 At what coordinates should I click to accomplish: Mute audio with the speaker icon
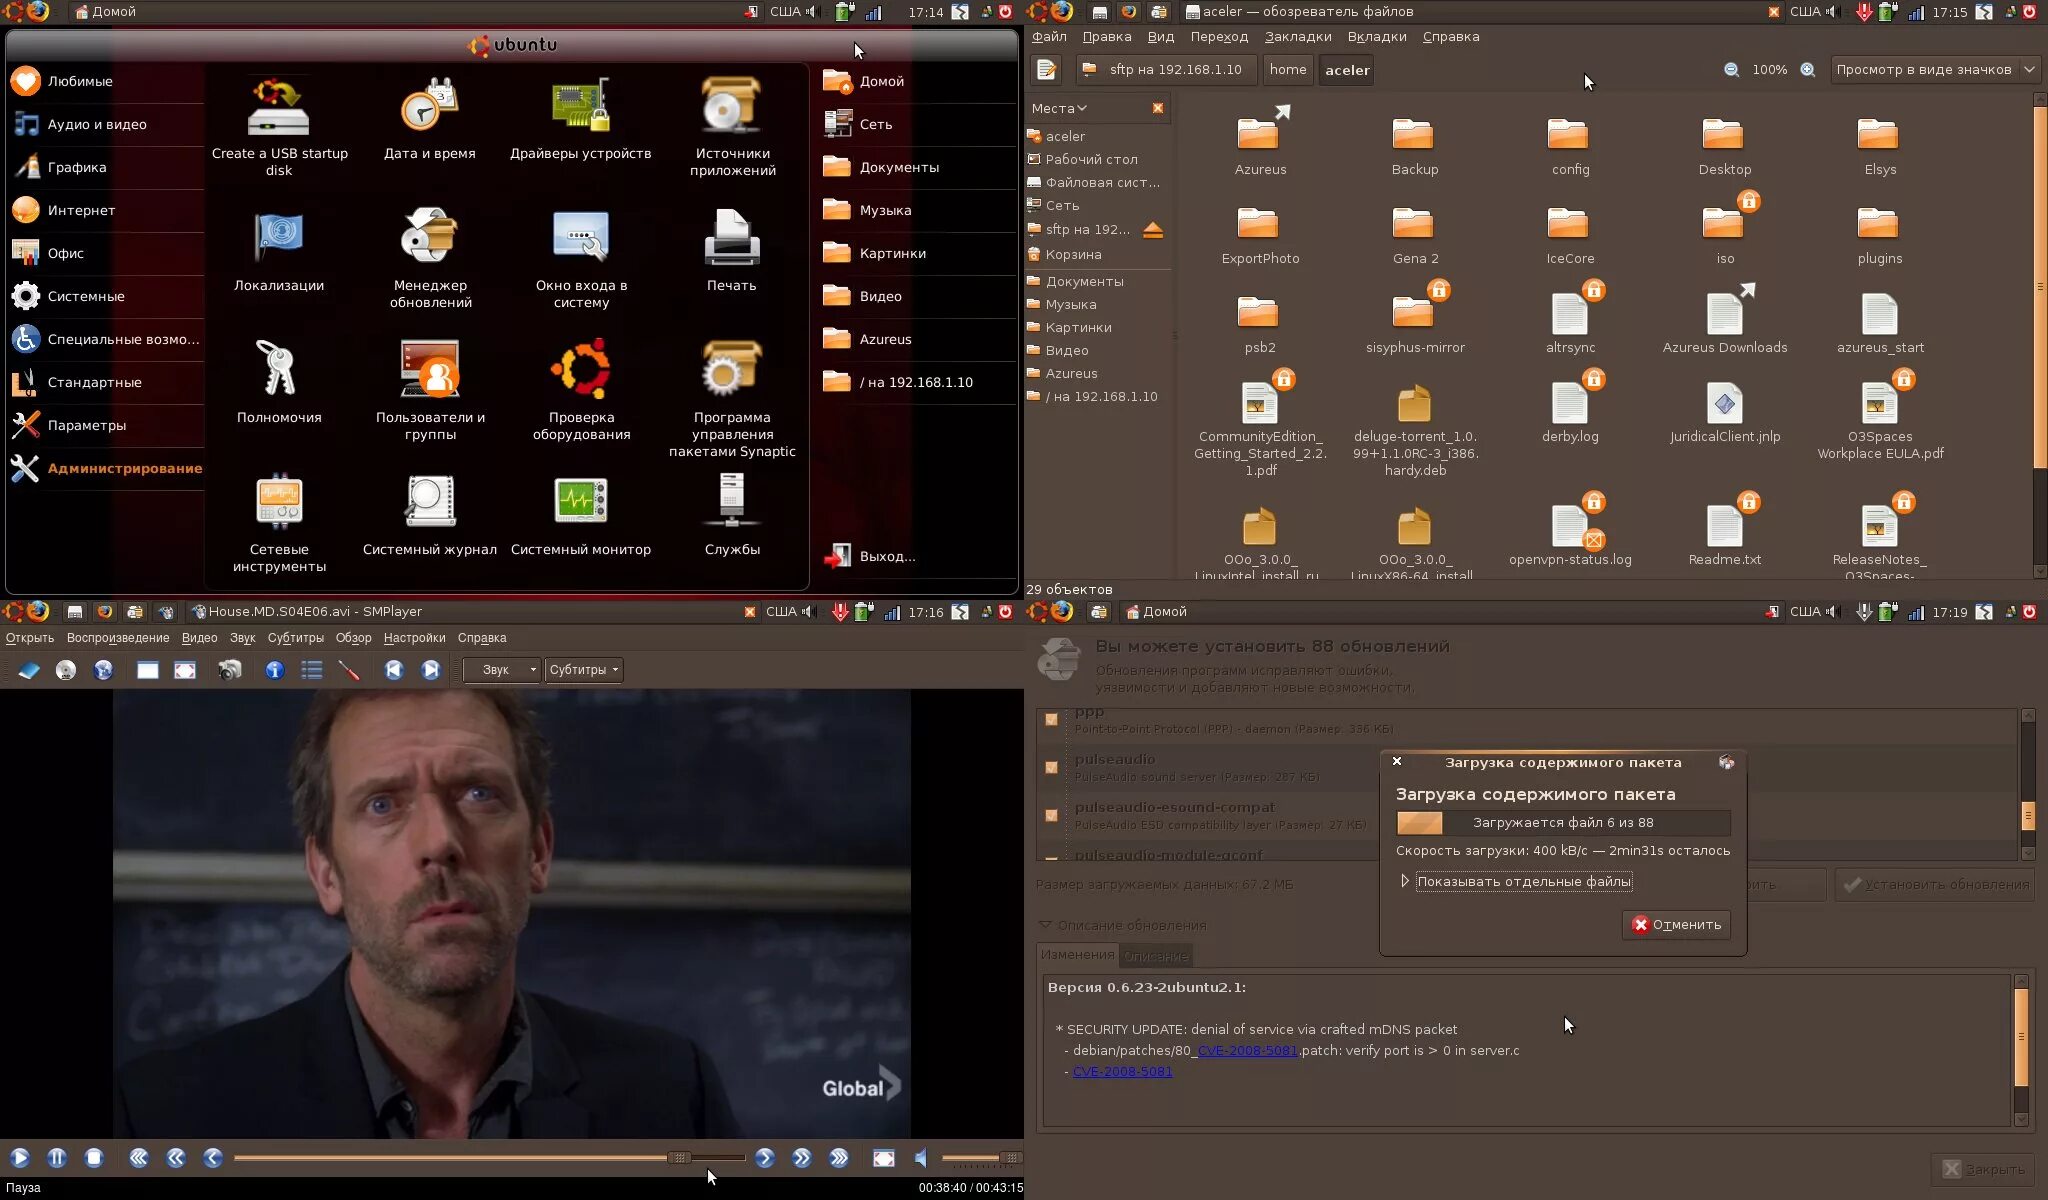click(x=921, y=1158)
